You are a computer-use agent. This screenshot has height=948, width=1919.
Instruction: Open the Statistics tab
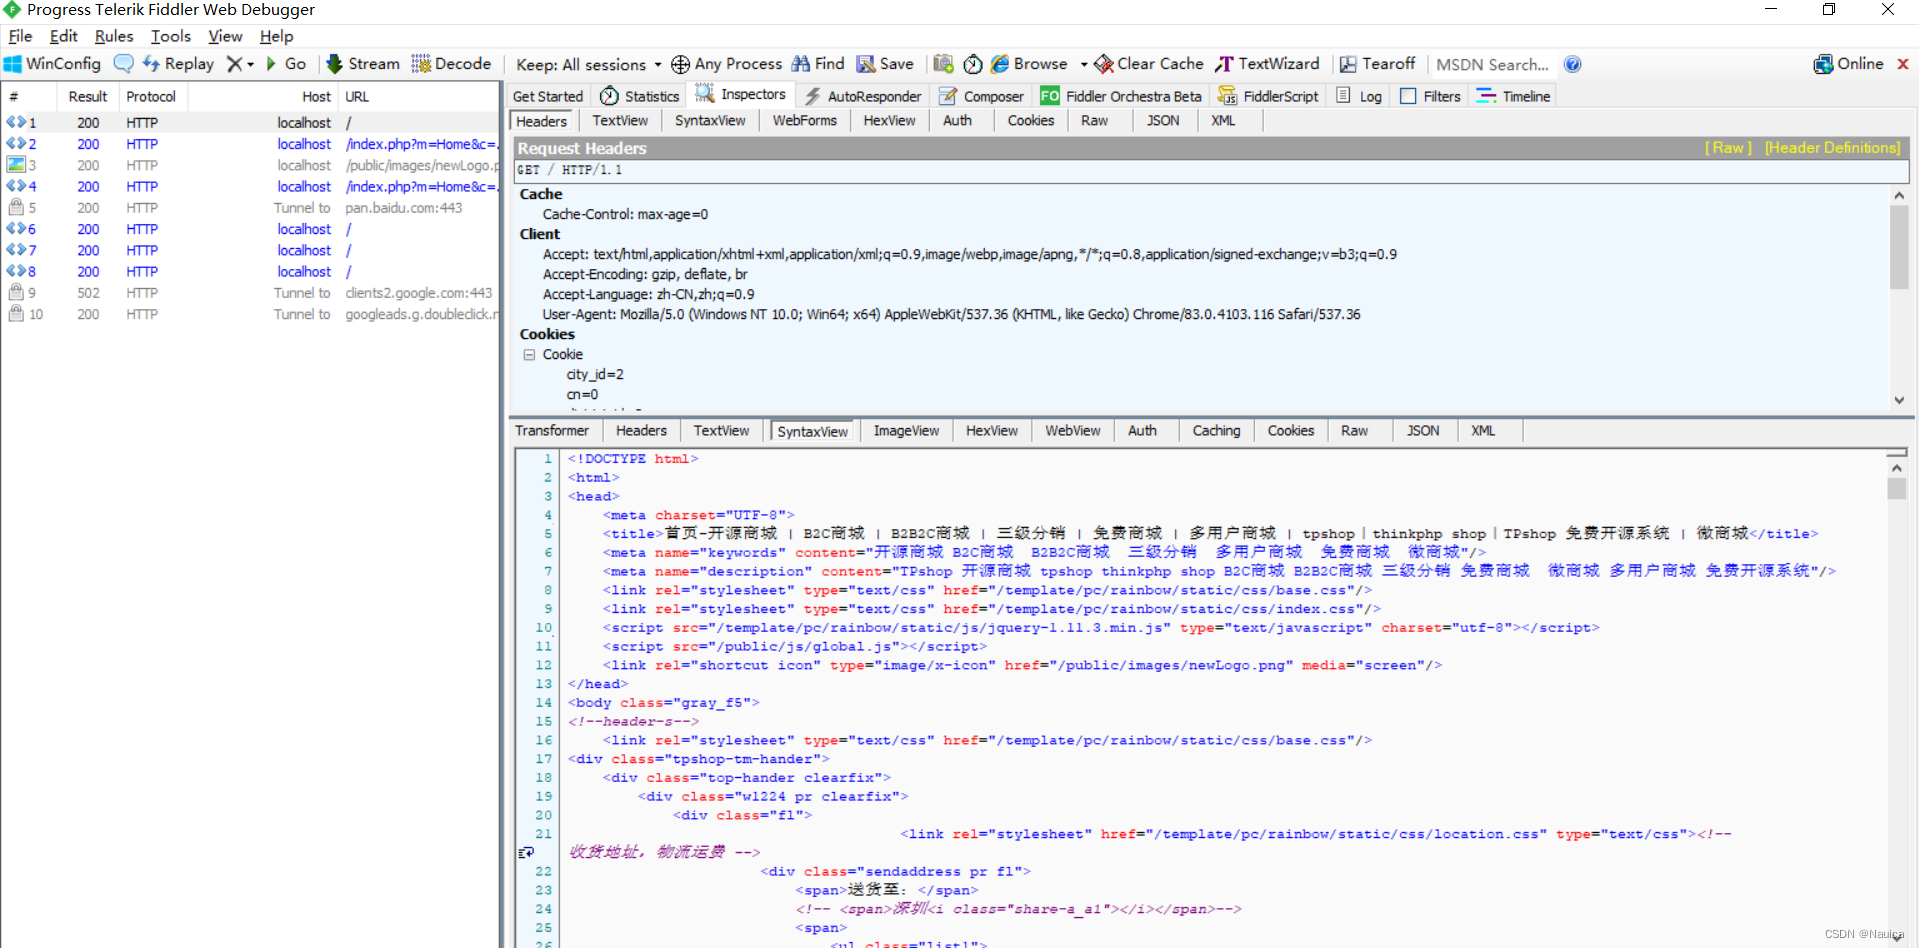tap(640, 96)
